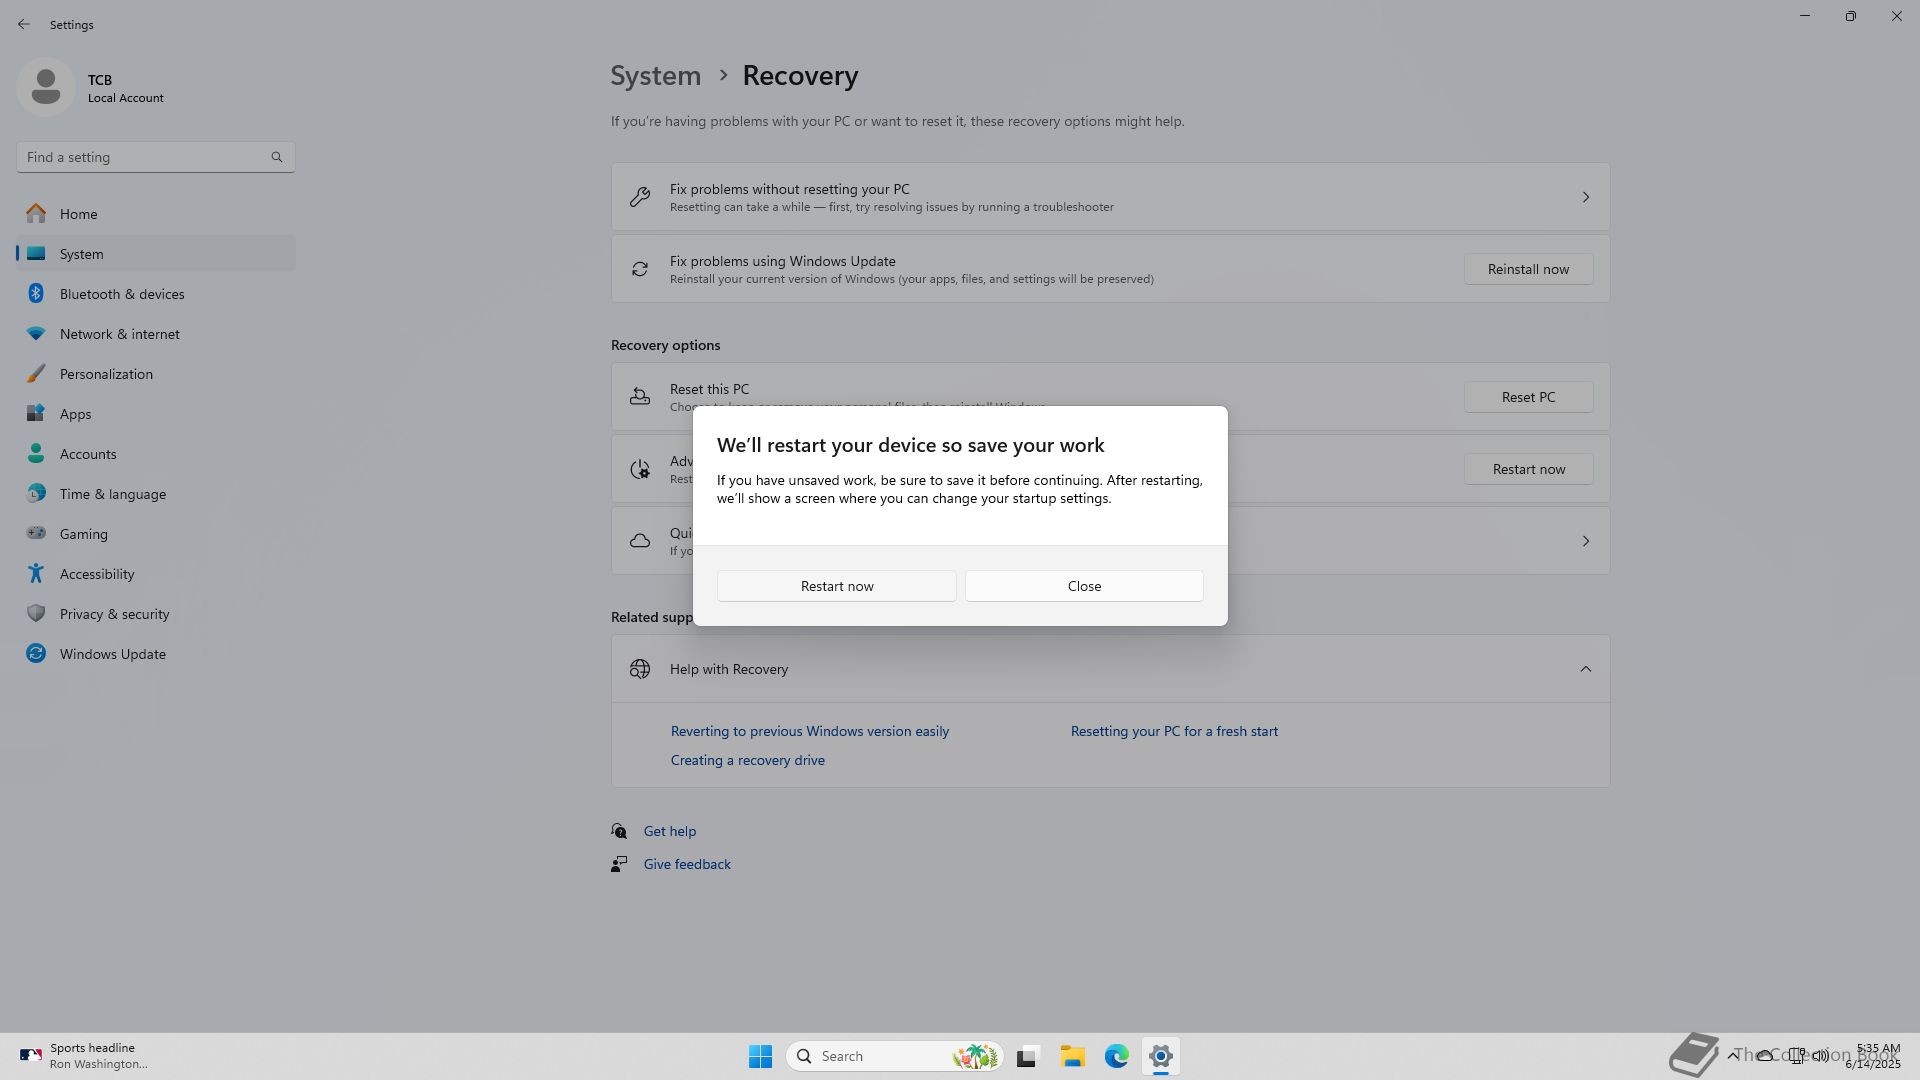1920x1080 pixels.
Task: Open Accessibility settings page
Action: click(x=97, y=574)
